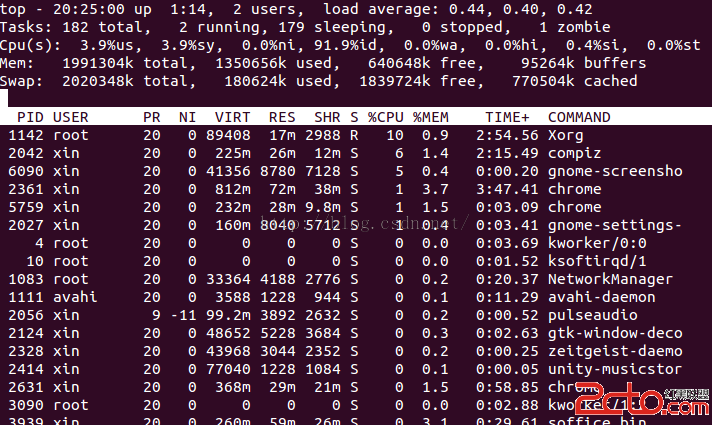Click the unity-musicstor process line
This screenshot has width=712, height=425.
(356, 369)
